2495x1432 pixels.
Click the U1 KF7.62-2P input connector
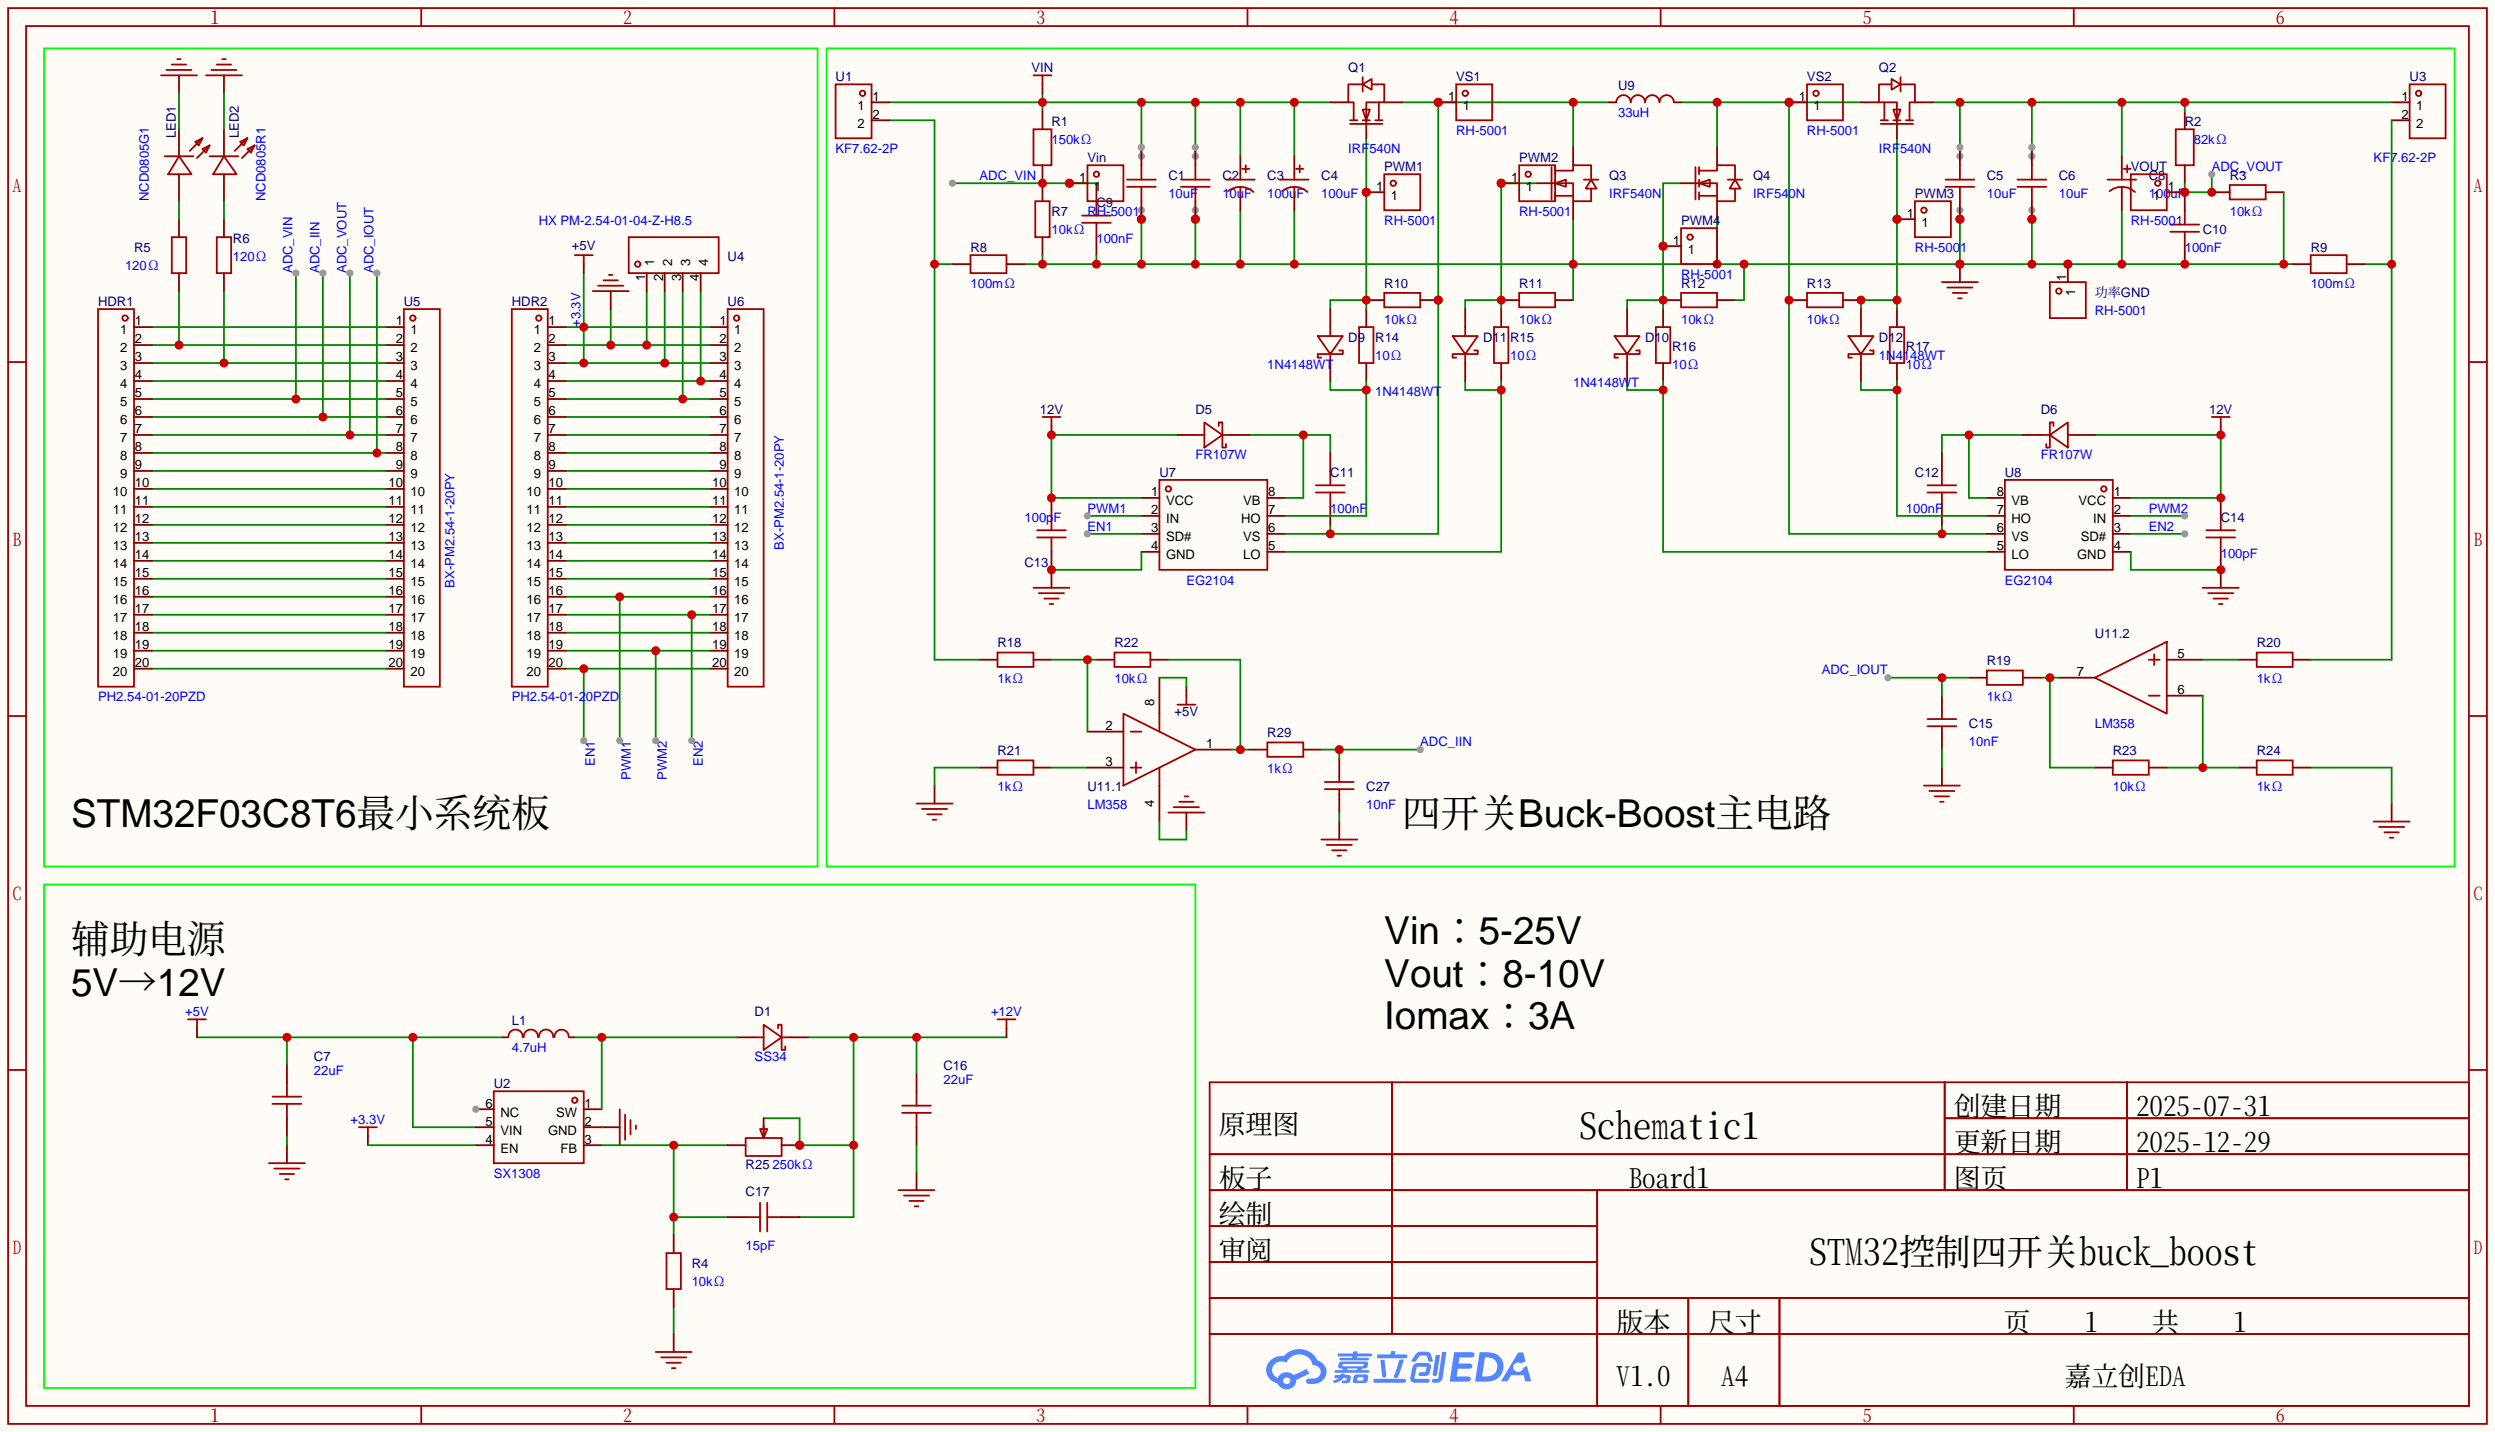tap(854, 111)
